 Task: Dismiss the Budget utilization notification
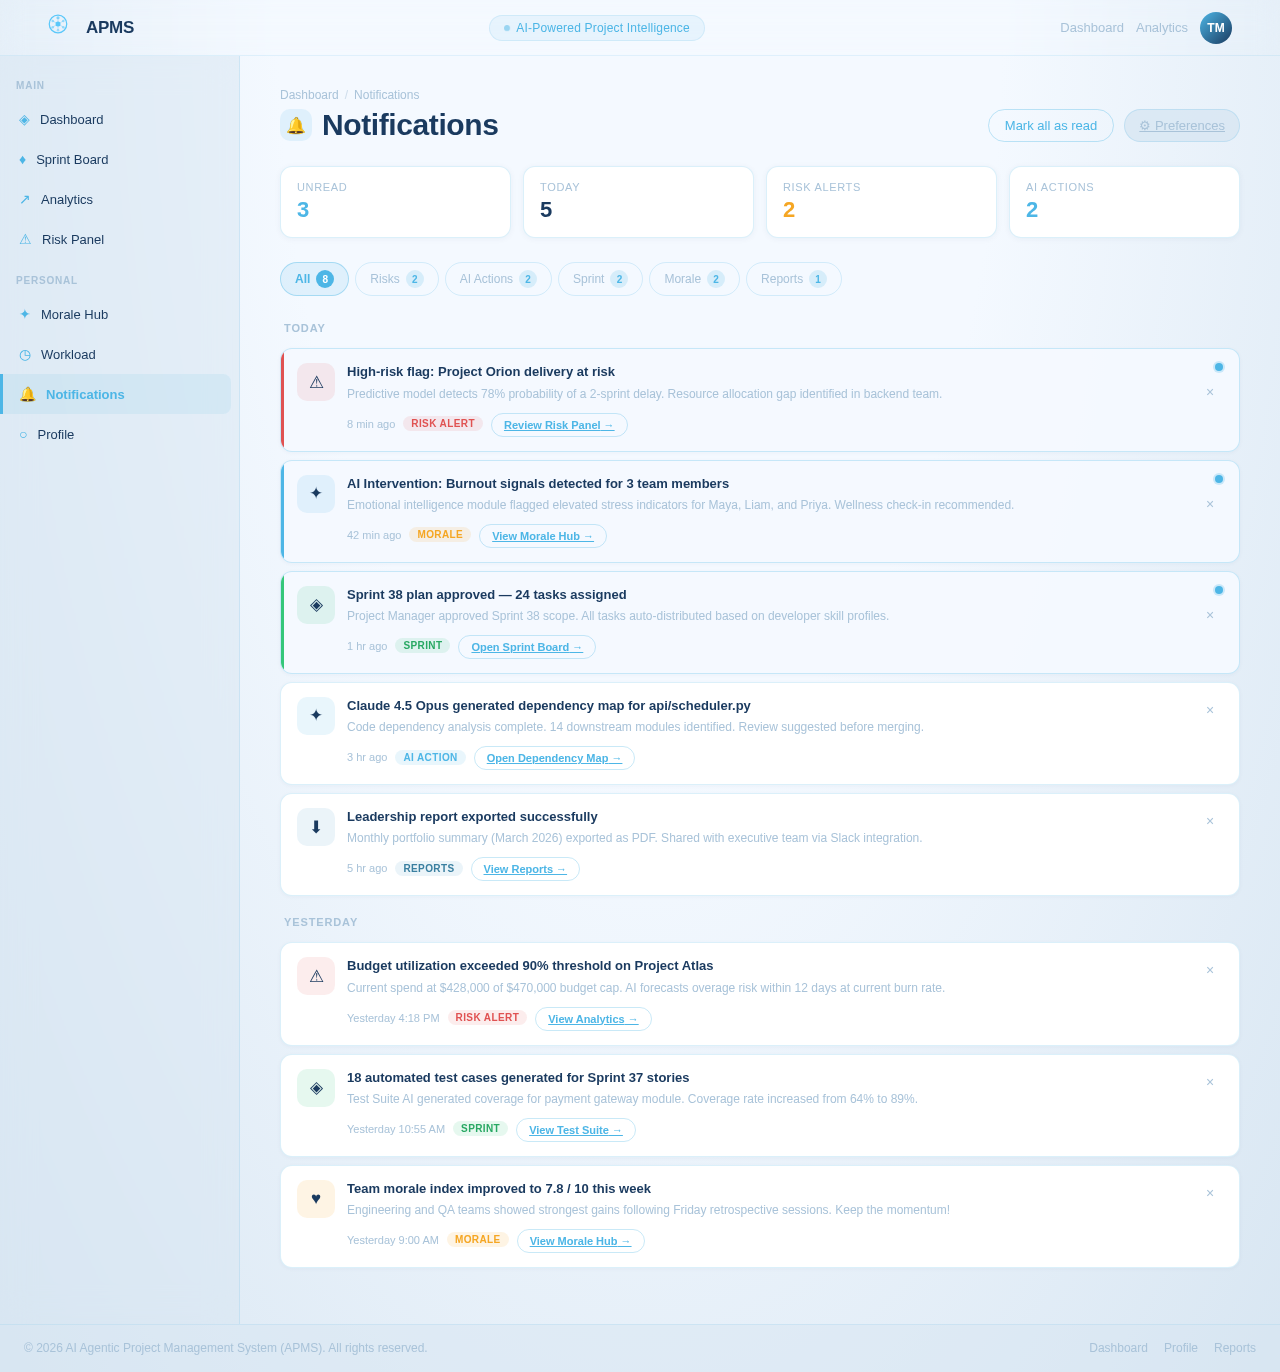1209,970
